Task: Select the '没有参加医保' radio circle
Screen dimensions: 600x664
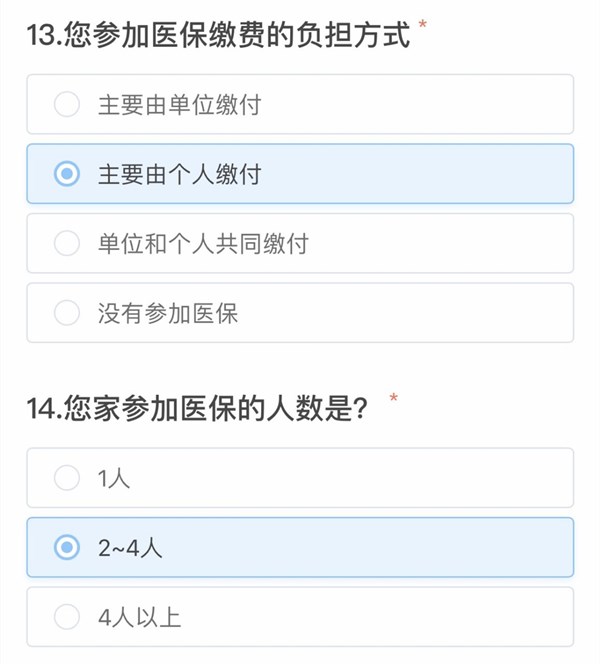Action: [67, 313]
